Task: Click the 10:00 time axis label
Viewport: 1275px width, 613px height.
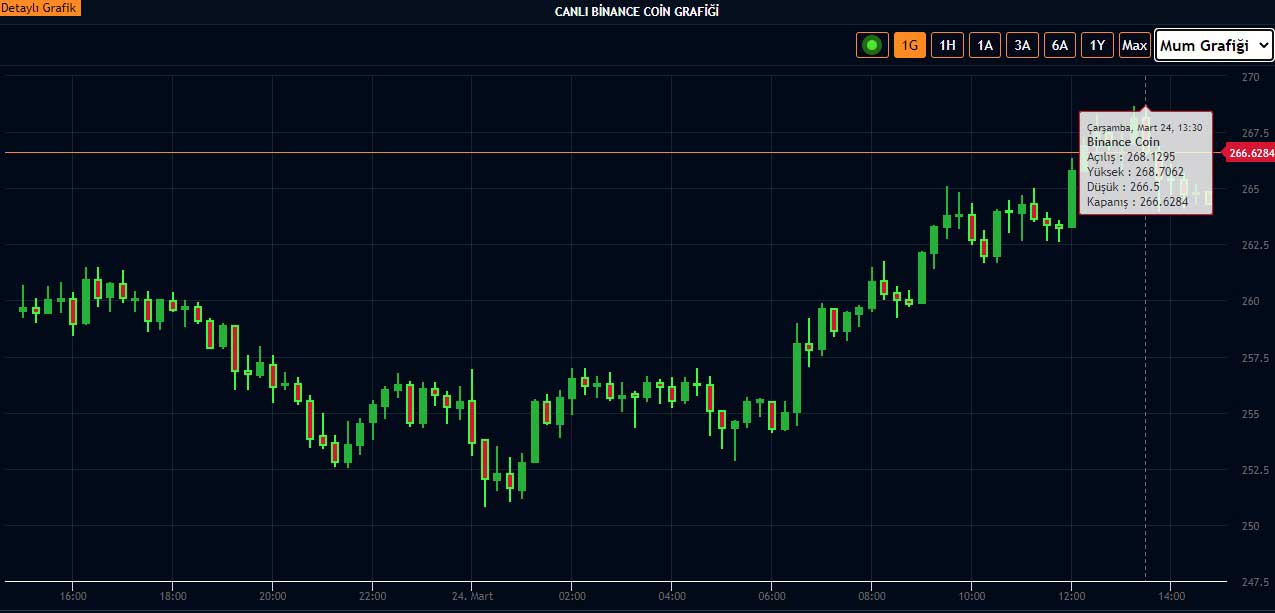Action: click(972, 596)
